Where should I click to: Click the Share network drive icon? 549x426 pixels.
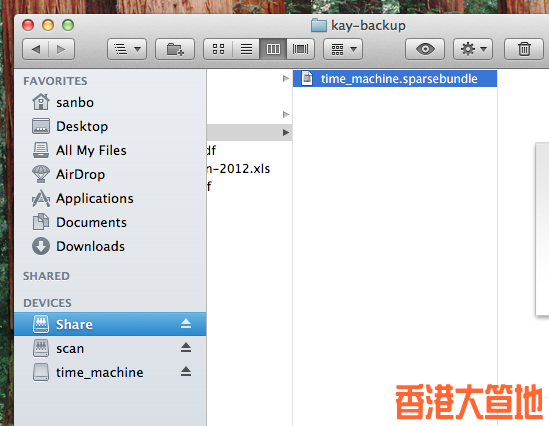41,324
